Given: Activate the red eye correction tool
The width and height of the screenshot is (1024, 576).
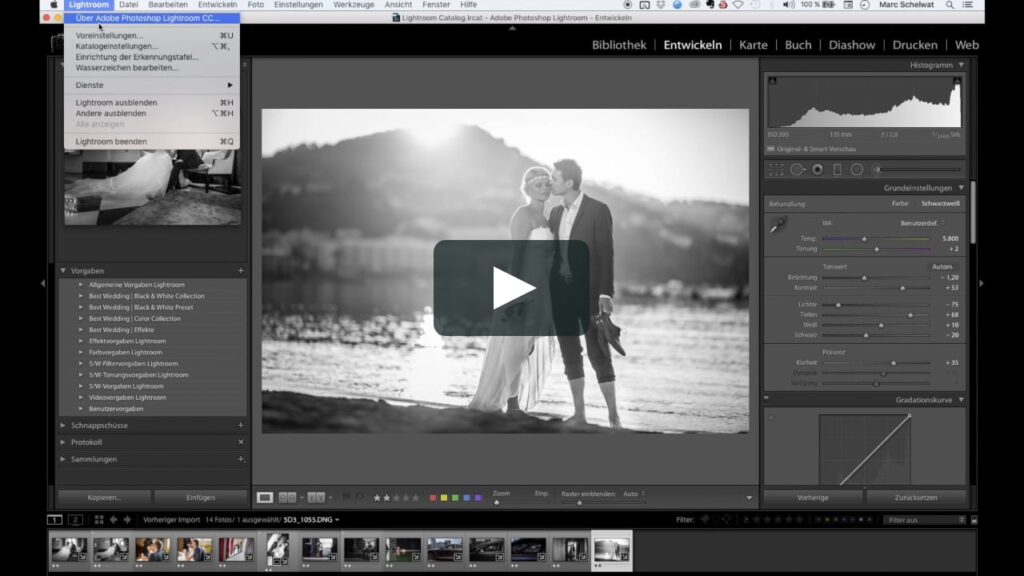Looking at the screenshot, I should [x=817, y=170].
